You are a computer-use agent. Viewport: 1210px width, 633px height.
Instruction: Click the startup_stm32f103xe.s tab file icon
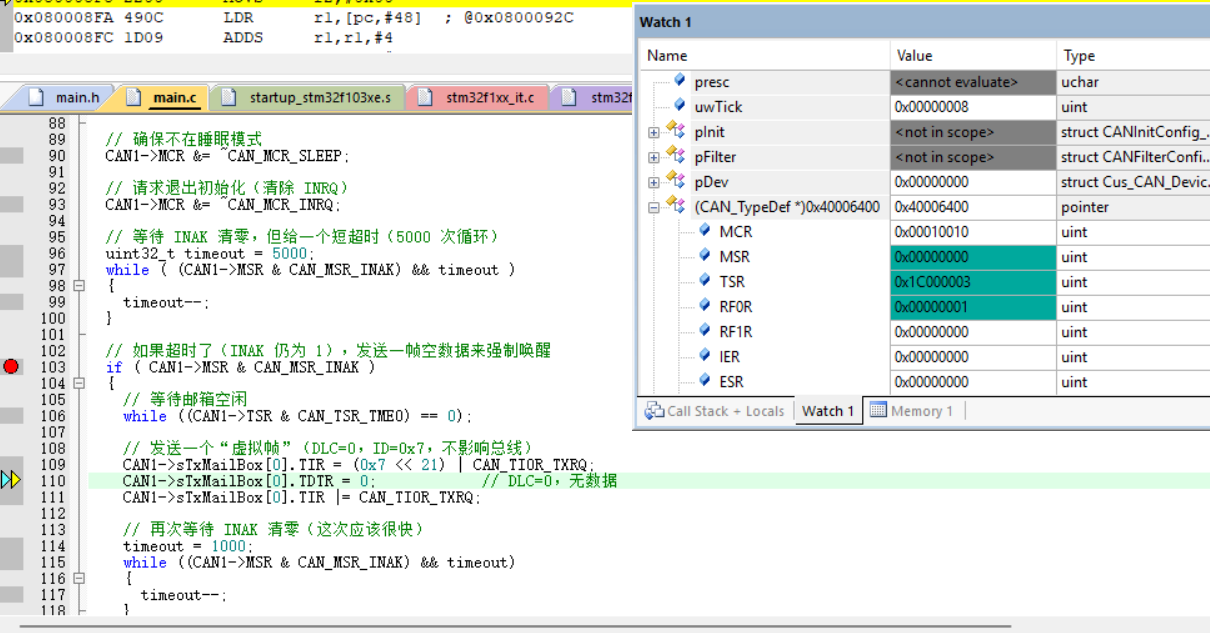point(229,97)
